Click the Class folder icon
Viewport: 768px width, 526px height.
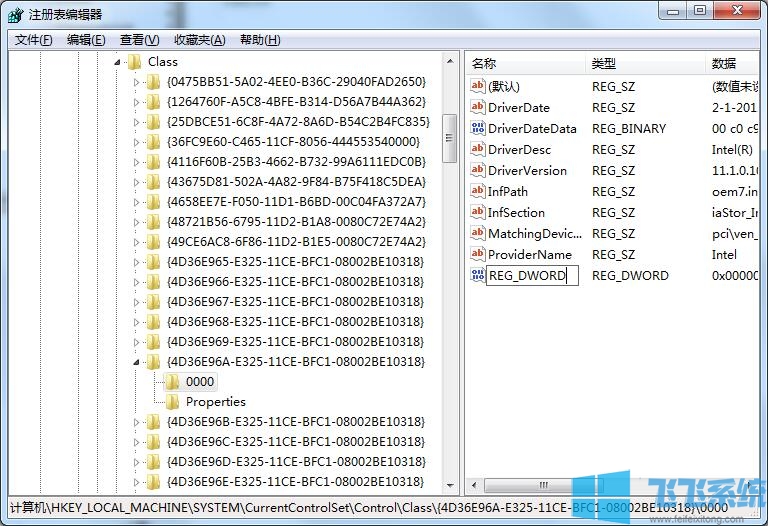[134, 62]
